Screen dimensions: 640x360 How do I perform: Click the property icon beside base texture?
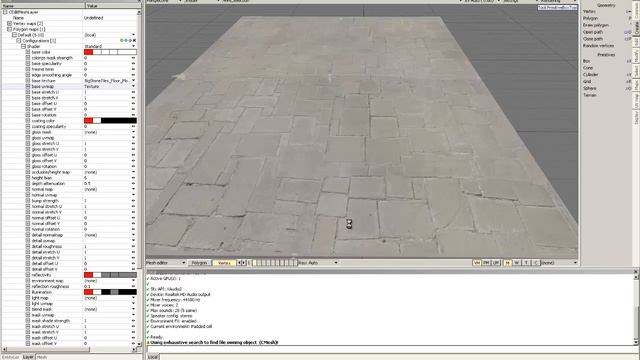coord(28,81)
